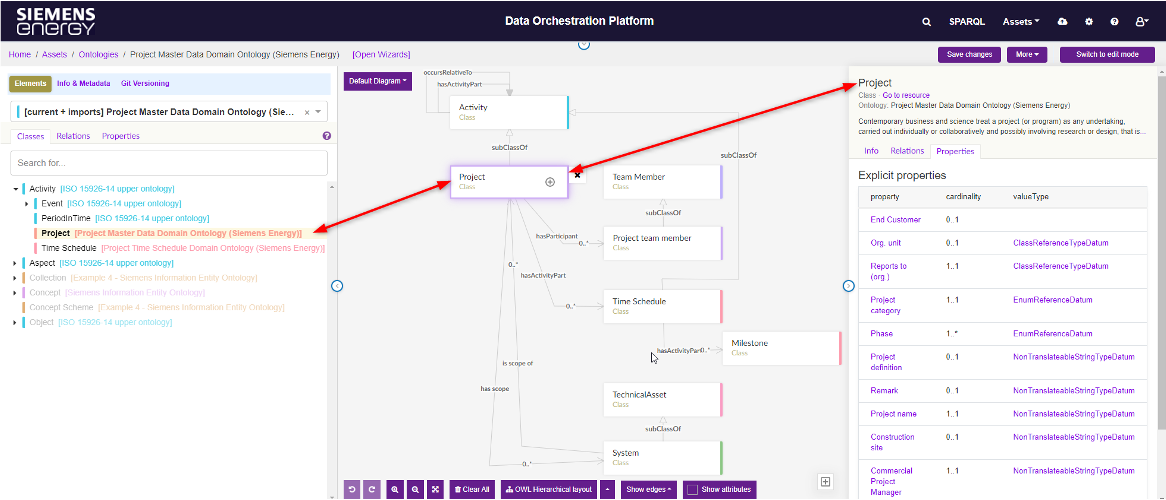This screenshot has width=1166, height=500.
Task: Click the Save changes button
Action: [969, 54]
